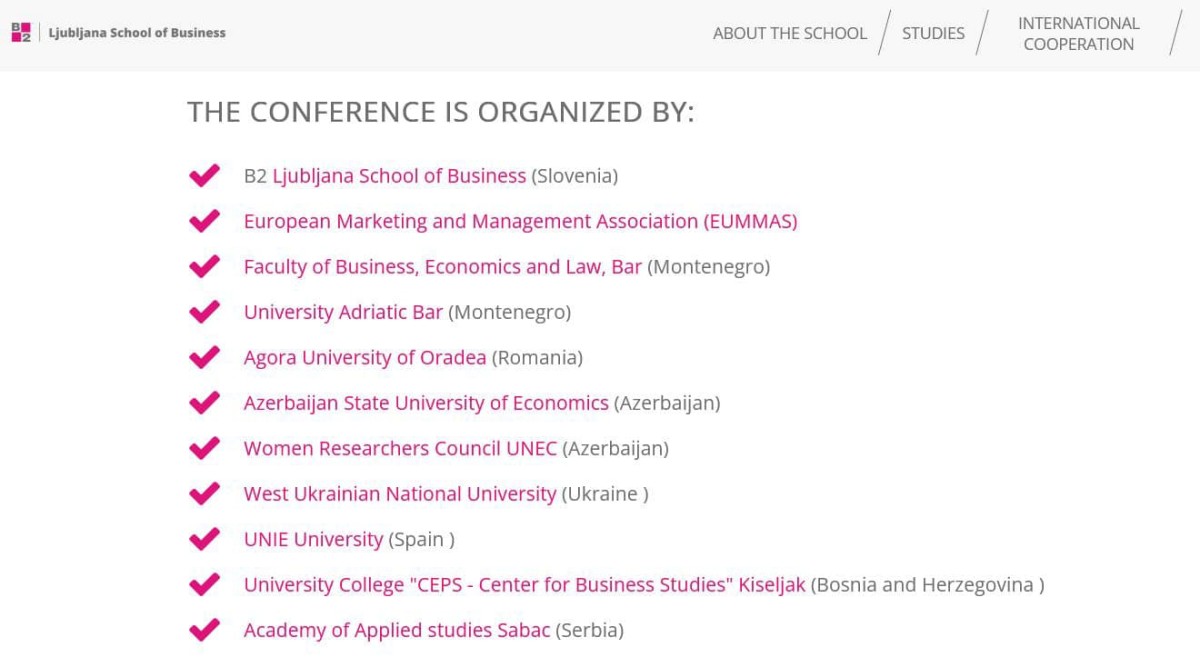Click checkmark icon beside Agora University of Oradea

204,358
